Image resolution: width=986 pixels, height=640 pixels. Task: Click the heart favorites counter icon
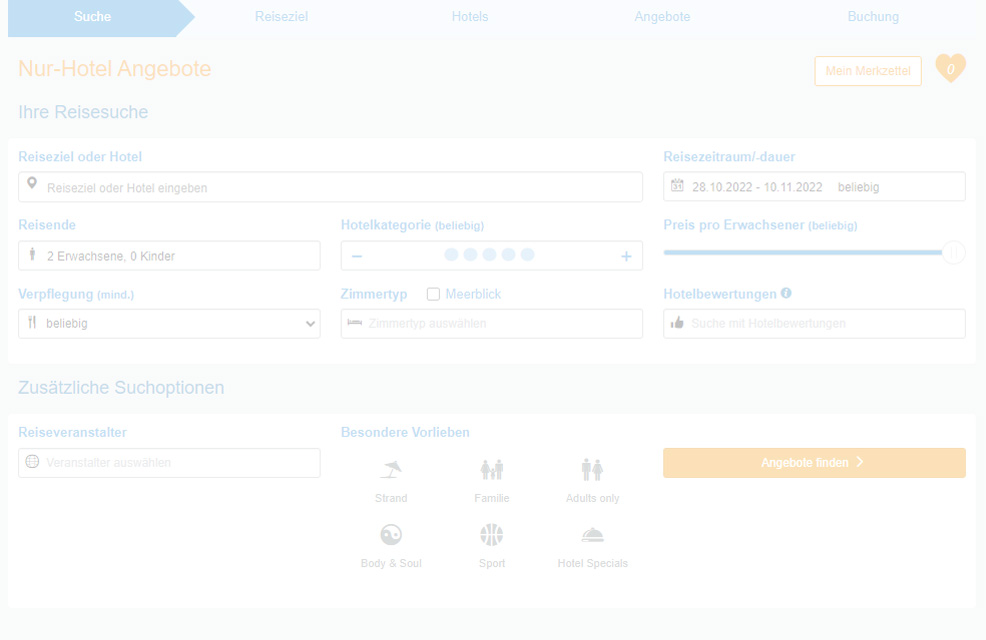click(x=950, y=69)
